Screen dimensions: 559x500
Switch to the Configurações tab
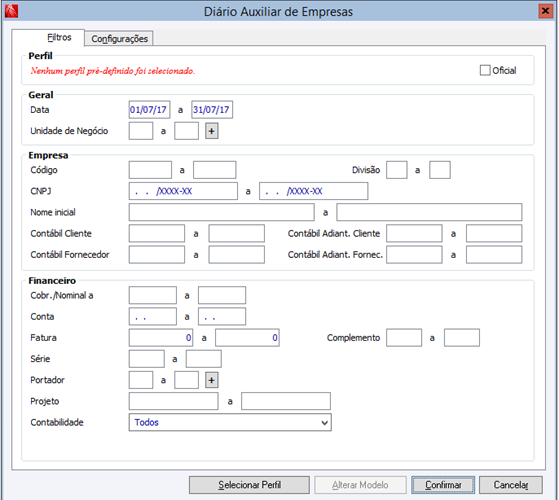point(119,38)
